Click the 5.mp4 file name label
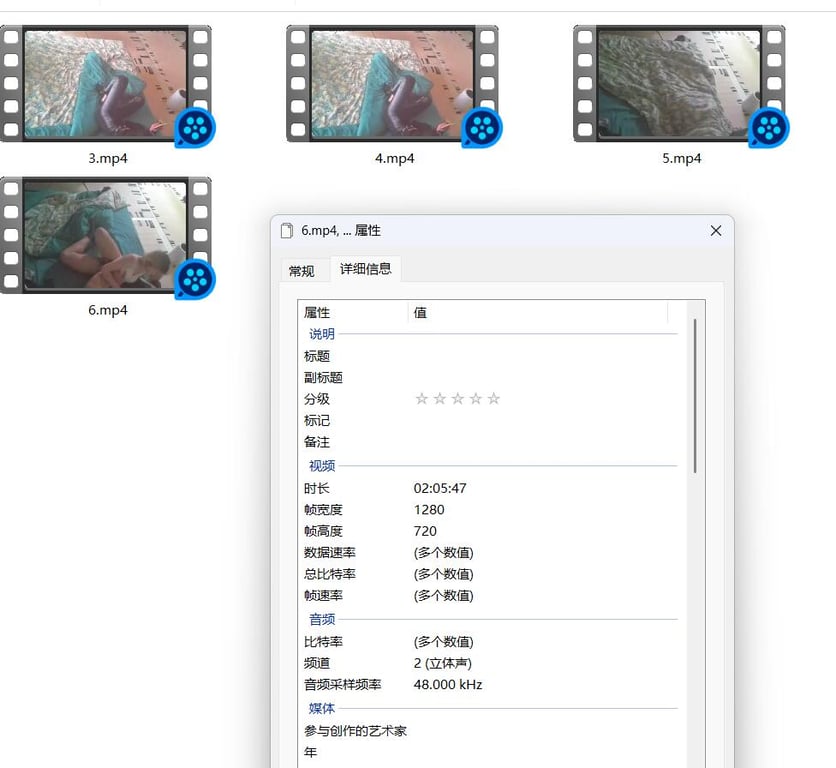This screenshot has width=836, height=768. click(x=681, y=158)
